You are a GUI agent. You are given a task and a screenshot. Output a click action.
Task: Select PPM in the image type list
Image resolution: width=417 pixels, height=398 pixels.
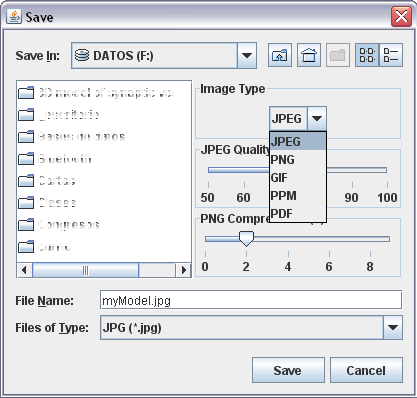pyautogui.click(x=298, y=196)
